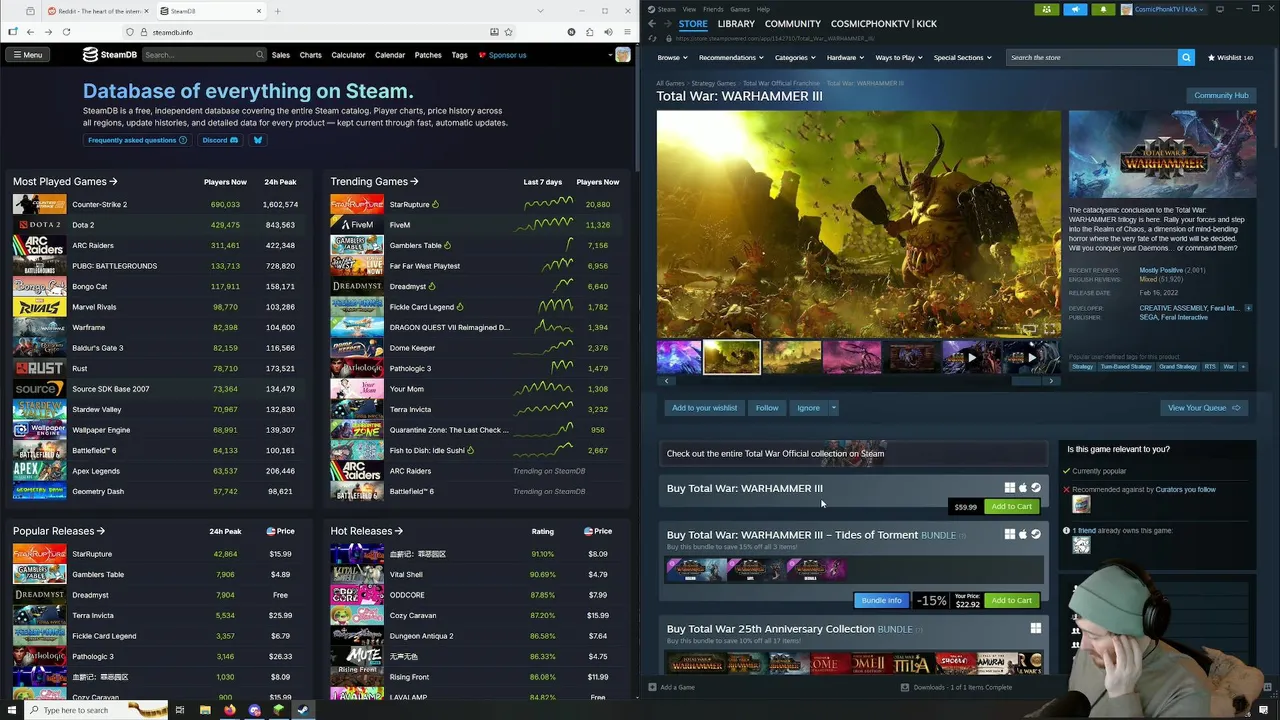Click the Steam screenshot viewer next arrow
This screenshot has width=1280, height=720.
point(1050,381)
